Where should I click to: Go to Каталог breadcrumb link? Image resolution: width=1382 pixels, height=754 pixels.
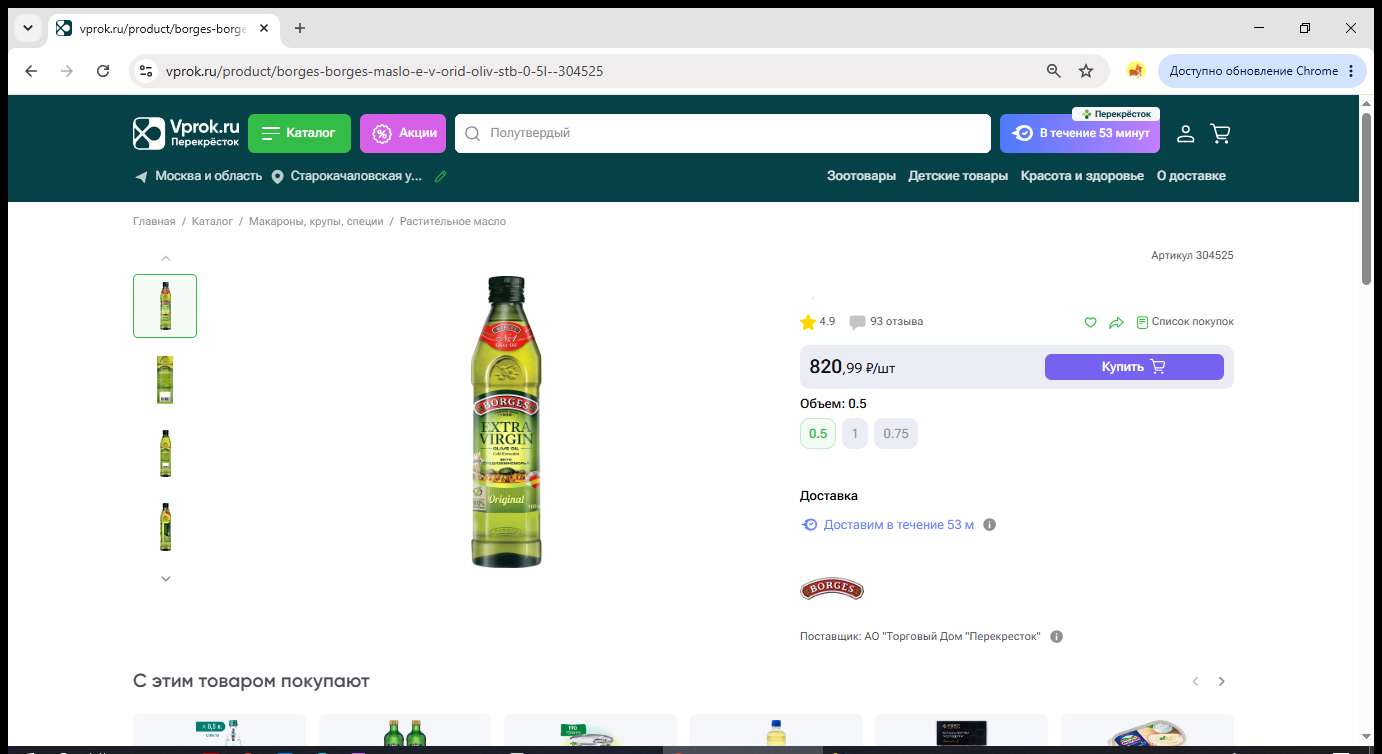(x=212, y=221)
